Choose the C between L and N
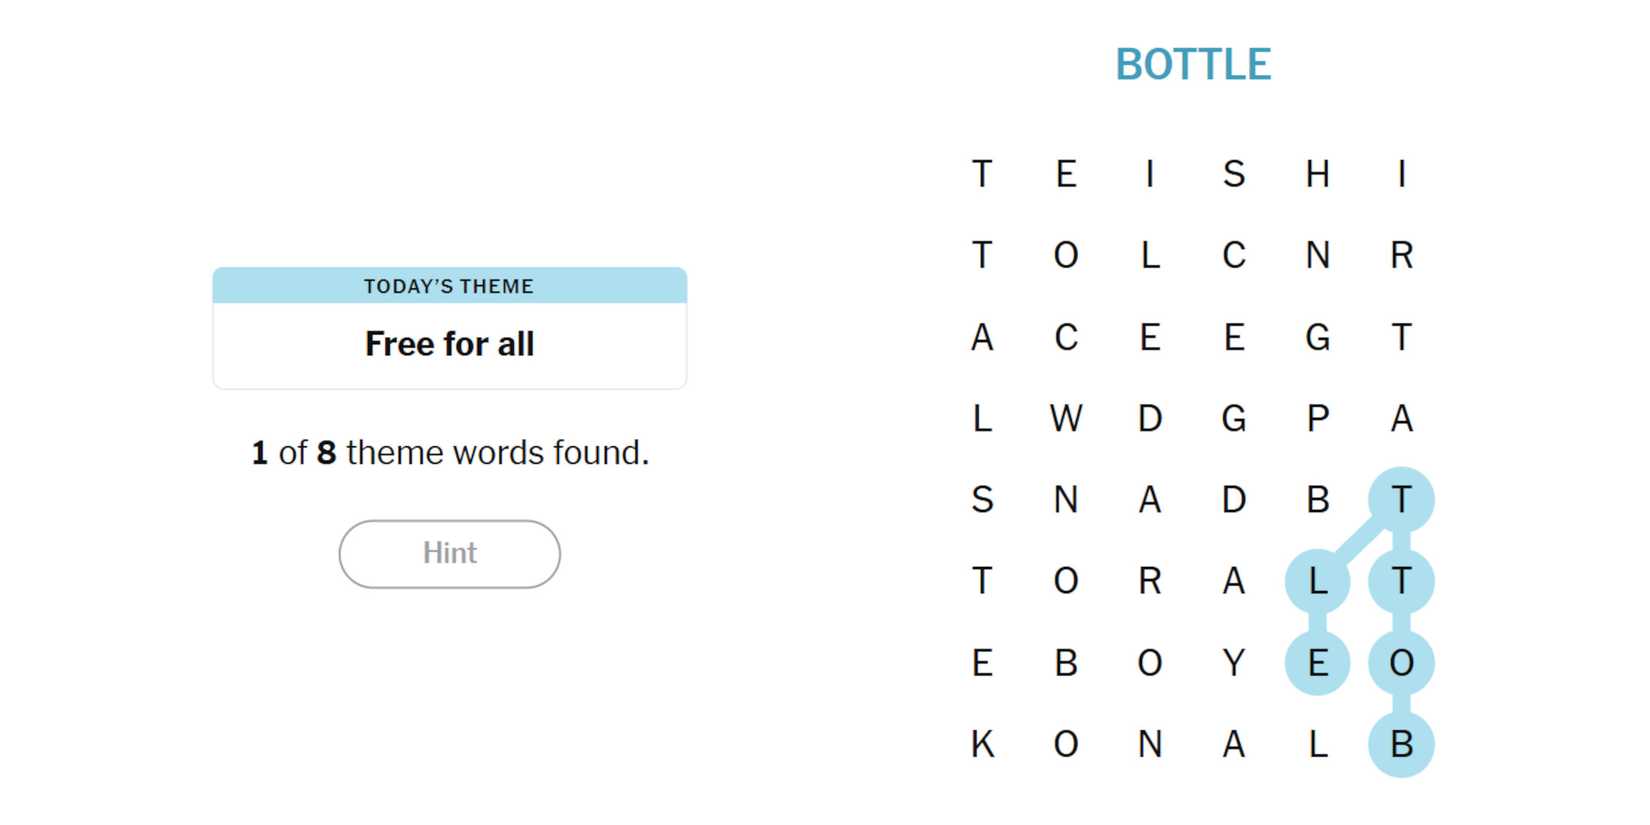 click(1234, 256)
